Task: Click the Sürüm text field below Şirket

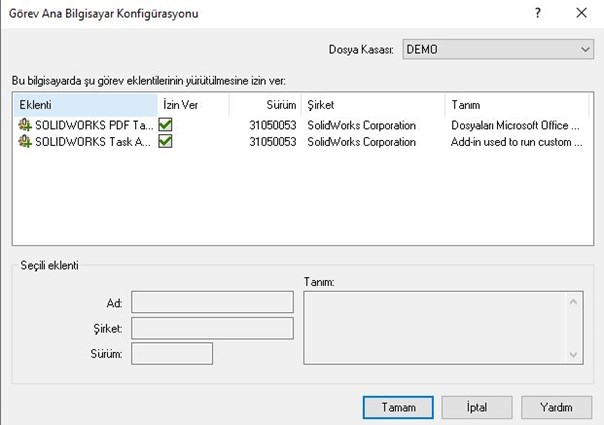Action: pyautogui.click(x=172, y=354)
